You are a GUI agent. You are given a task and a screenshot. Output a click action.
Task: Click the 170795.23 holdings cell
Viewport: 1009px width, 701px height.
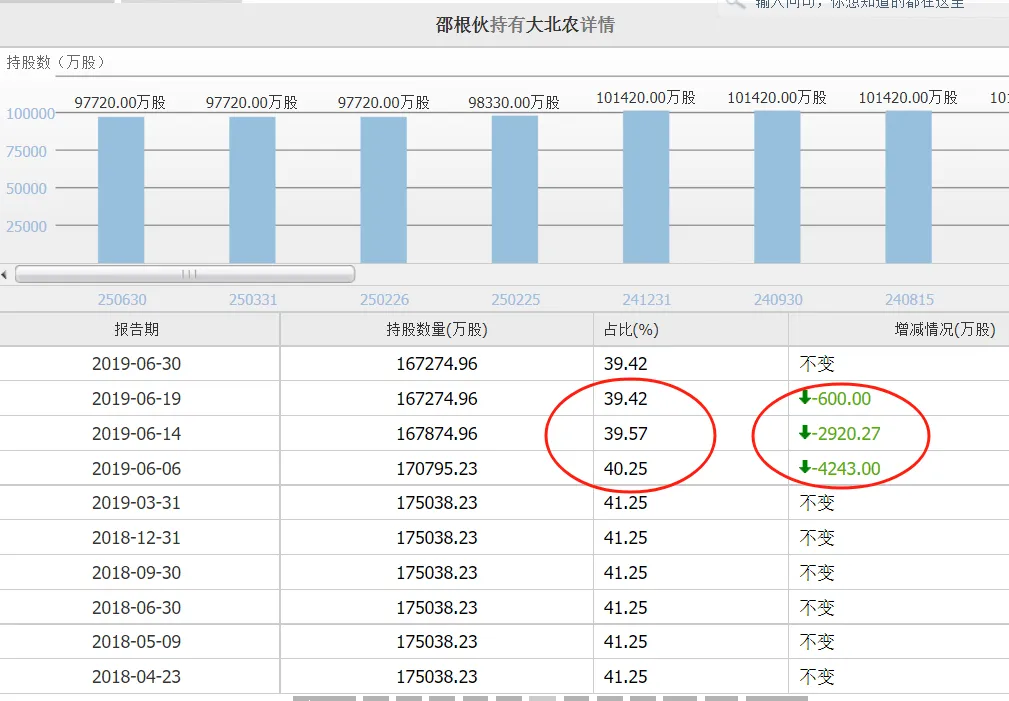pos(437,468)
